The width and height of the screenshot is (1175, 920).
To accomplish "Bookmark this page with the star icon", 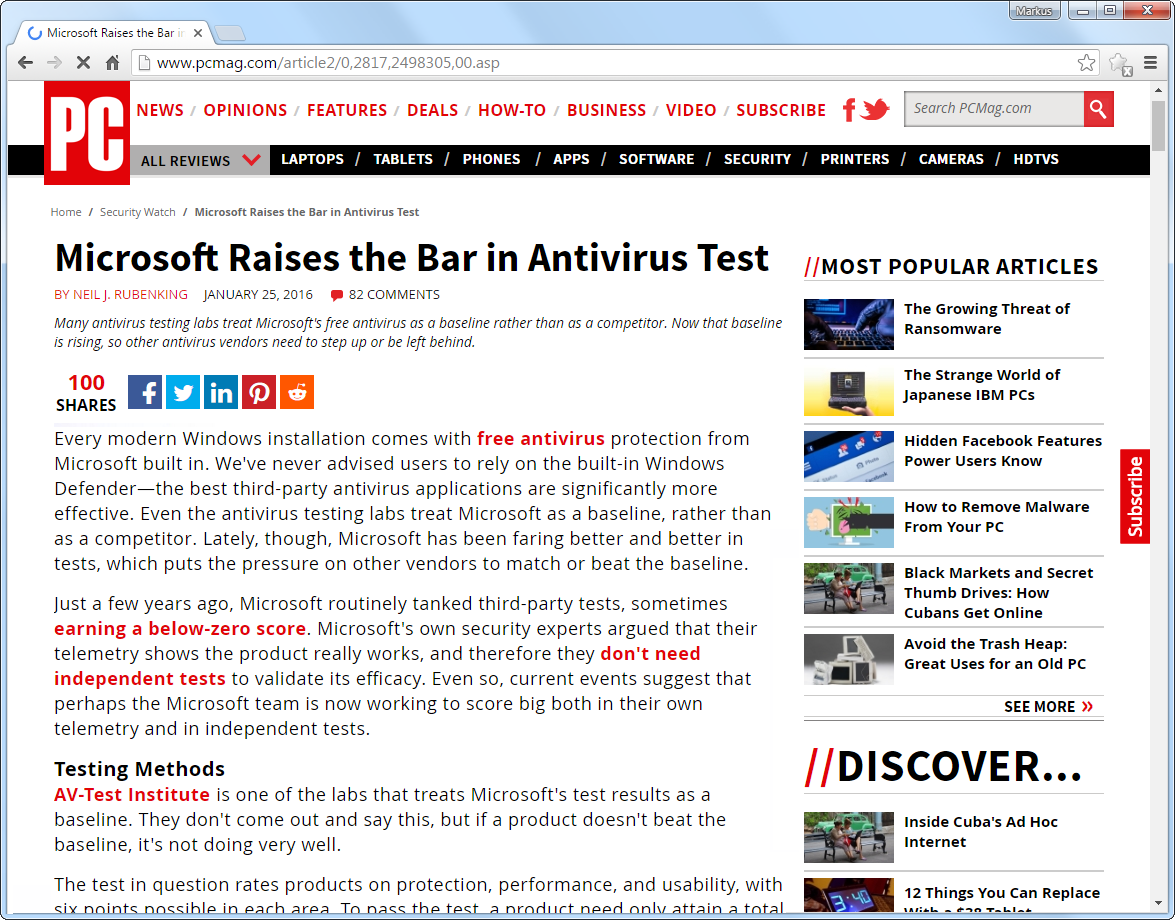I will tap(1086, 63).
